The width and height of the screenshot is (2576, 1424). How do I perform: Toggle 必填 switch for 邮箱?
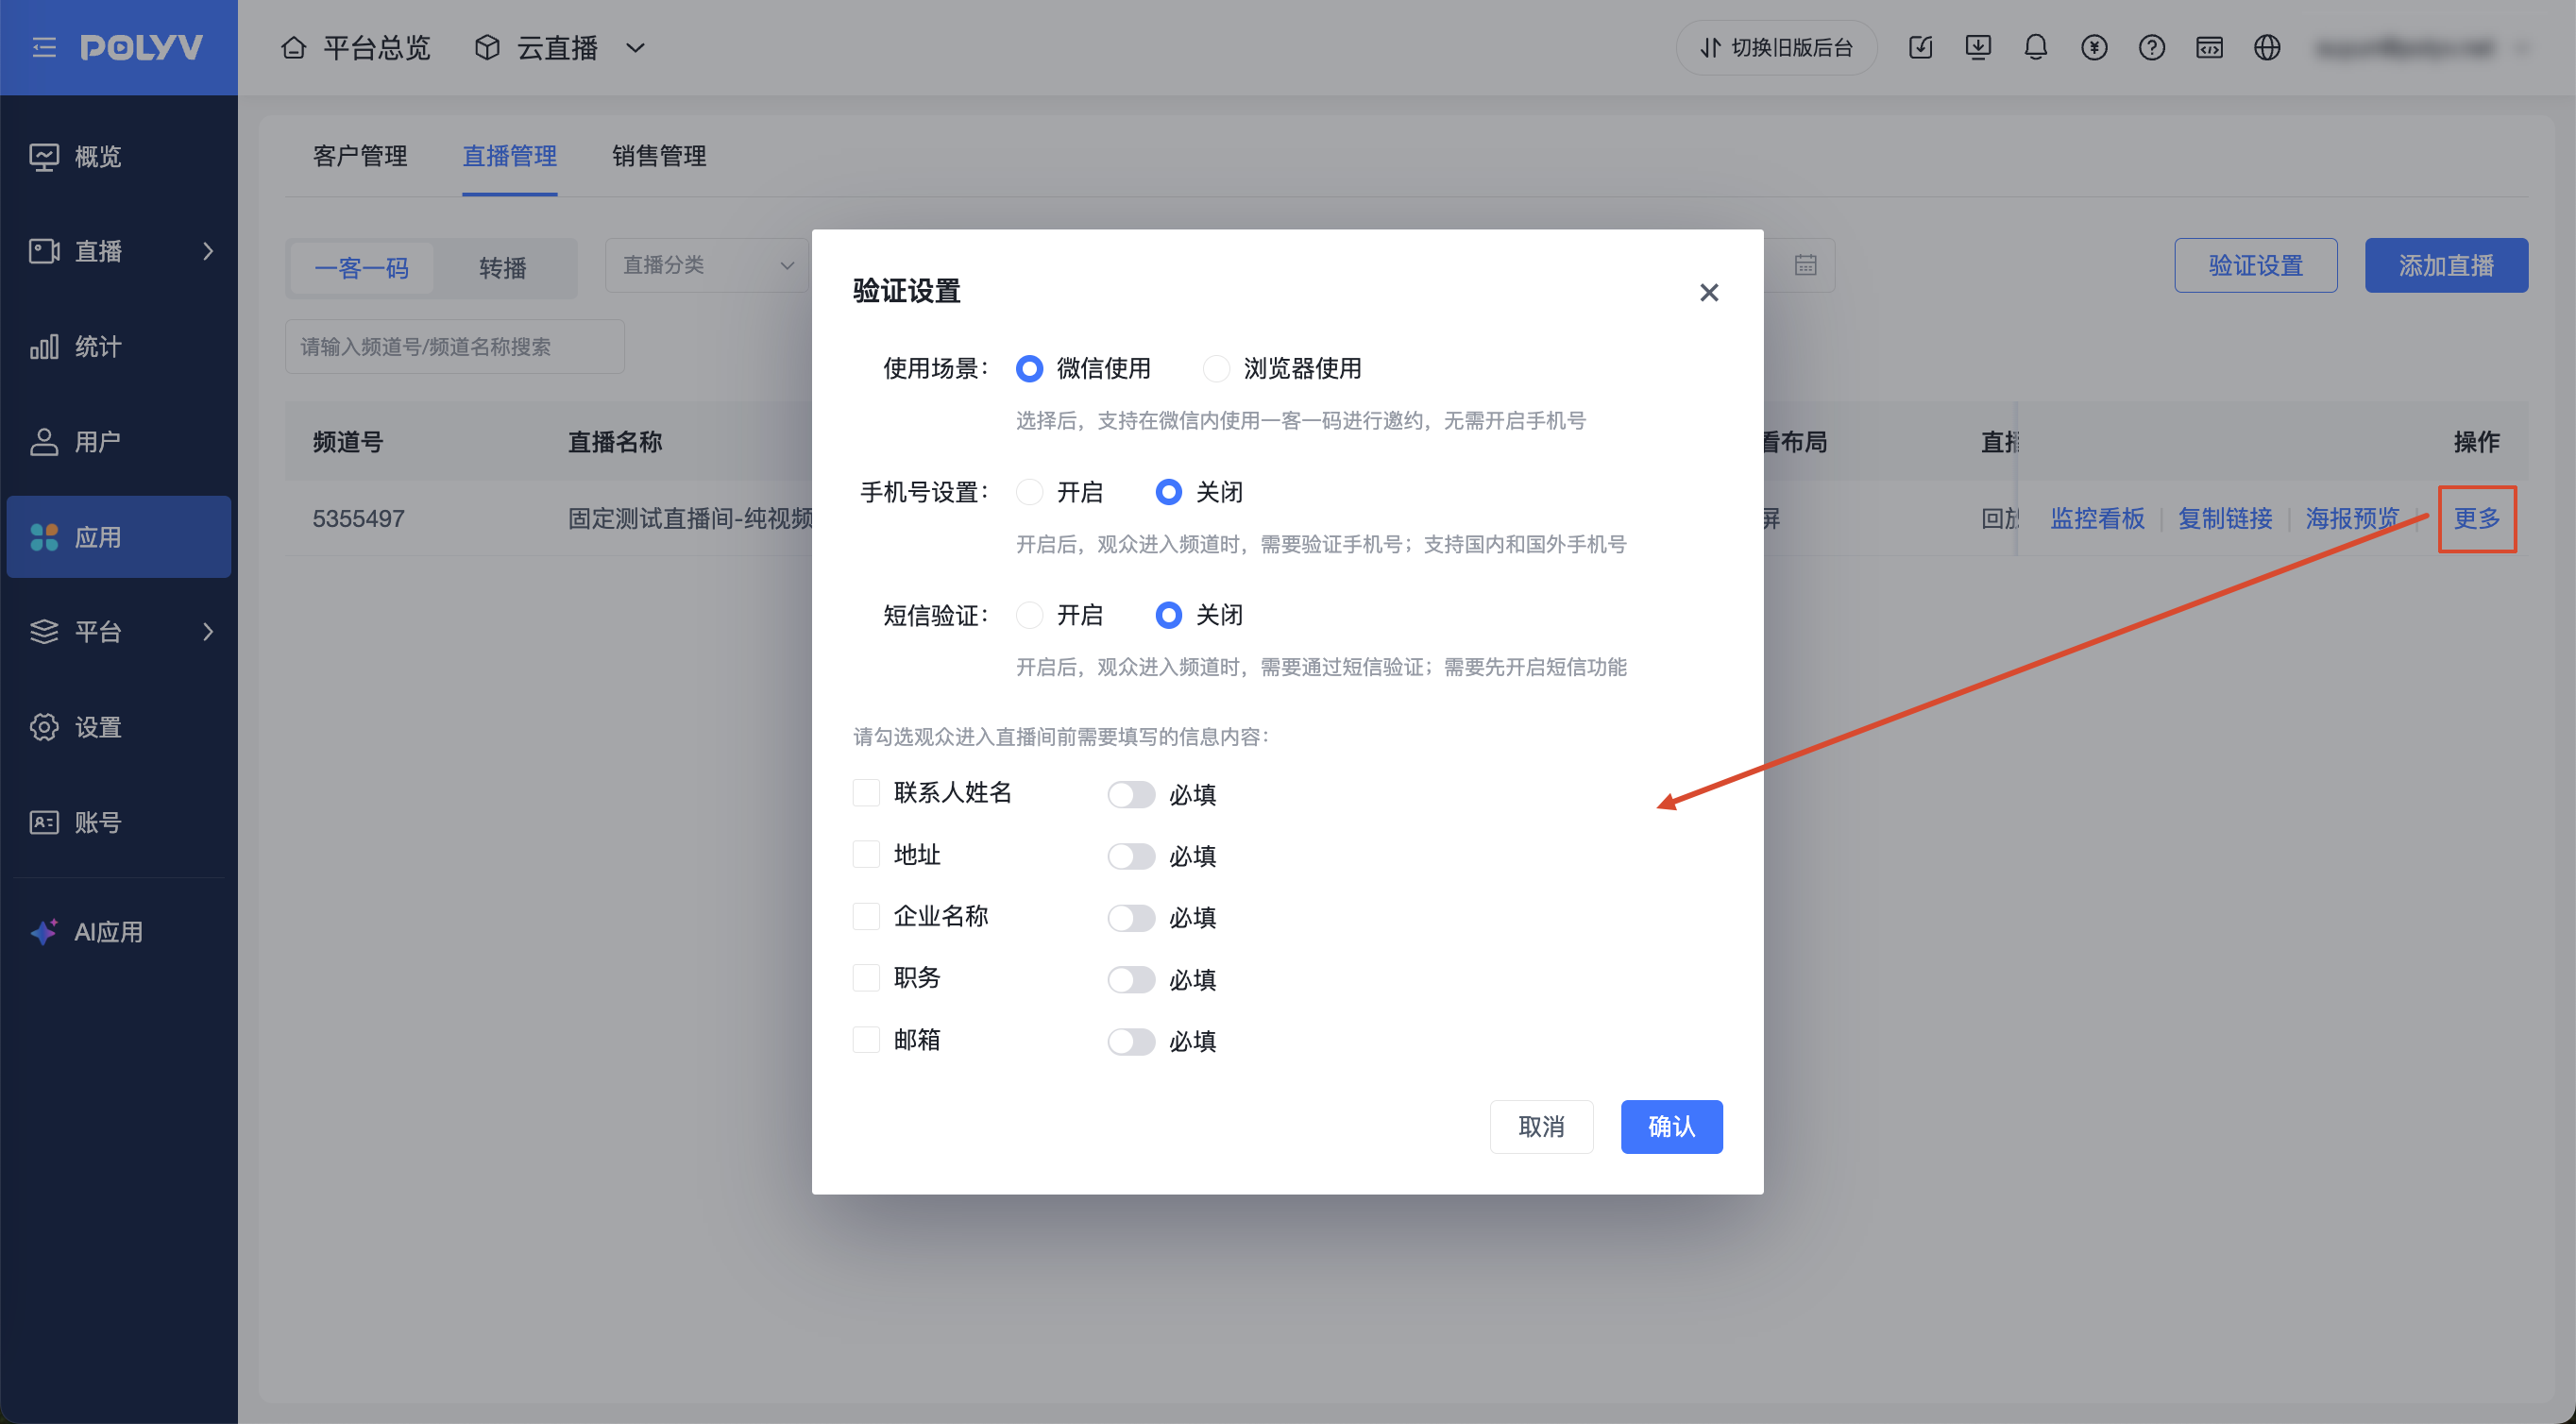click(x=1131, y=1042)
